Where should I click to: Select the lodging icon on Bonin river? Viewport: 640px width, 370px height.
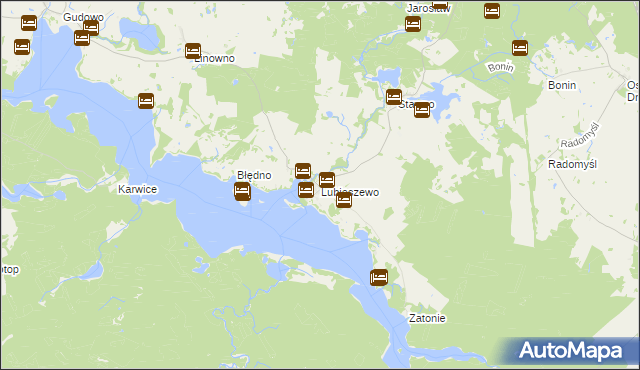pyautogui.click(x=520, y=48)
